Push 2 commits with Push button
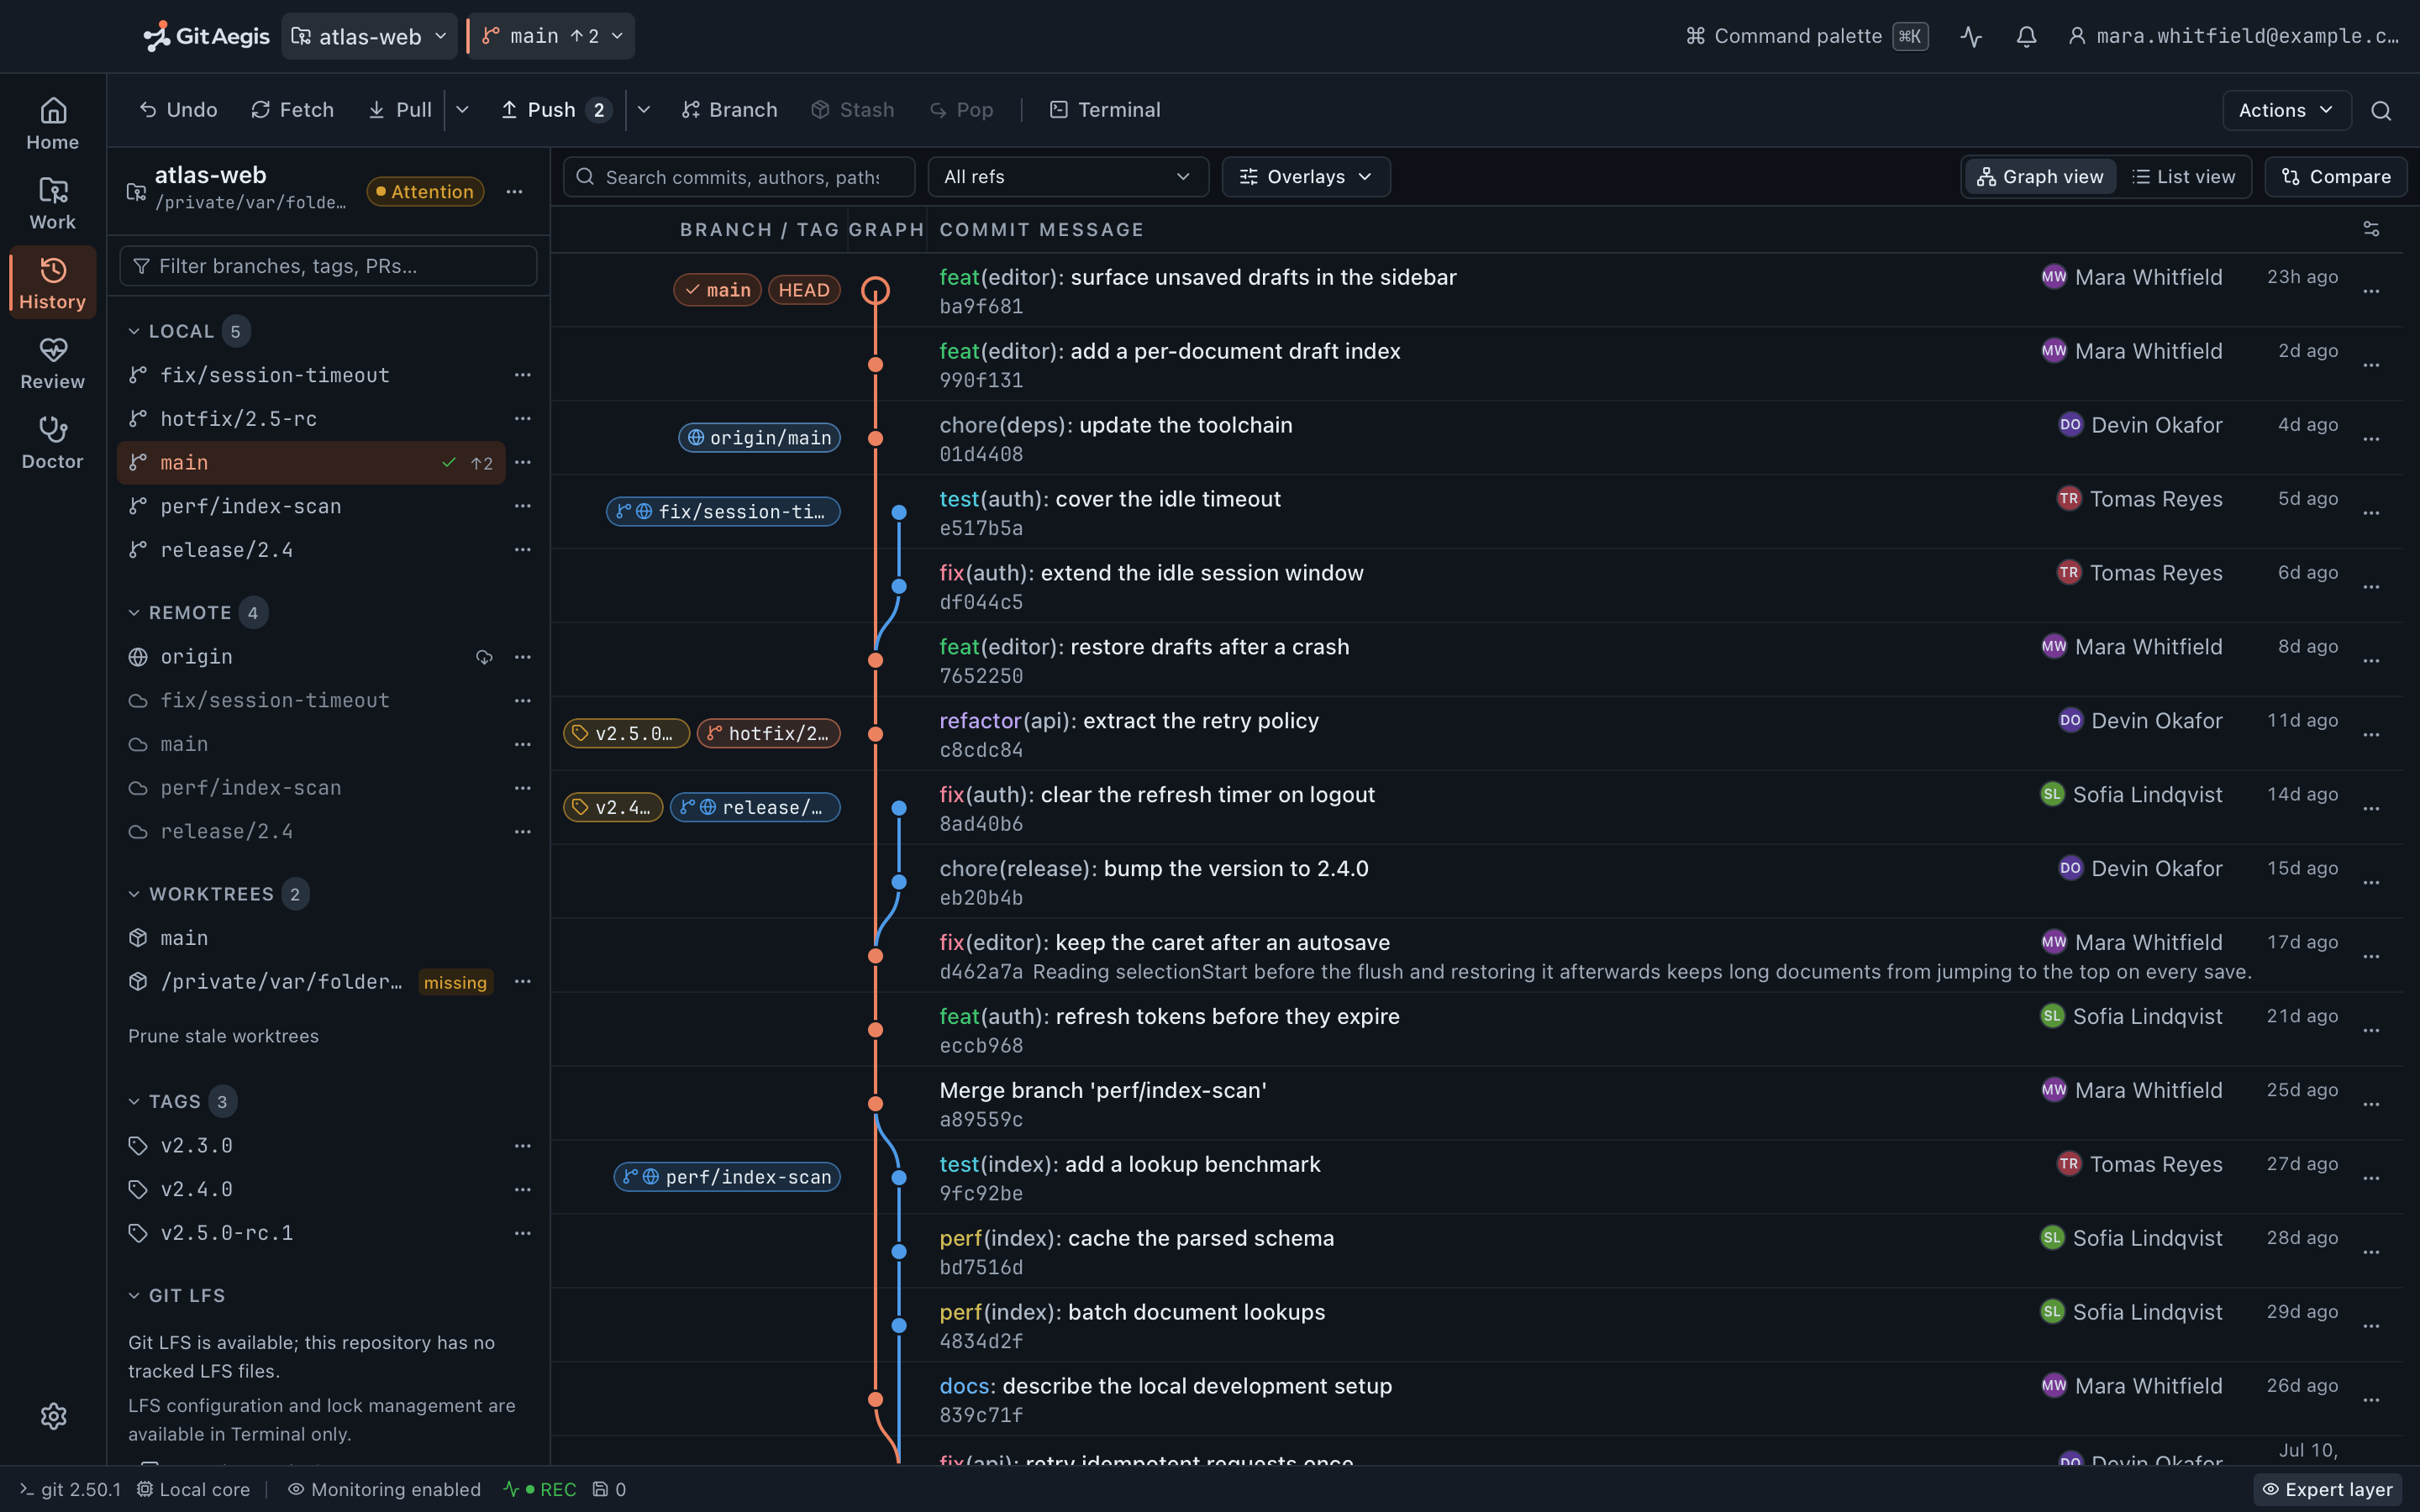This screenshot has width=2420, height=1512. point(556,110)
